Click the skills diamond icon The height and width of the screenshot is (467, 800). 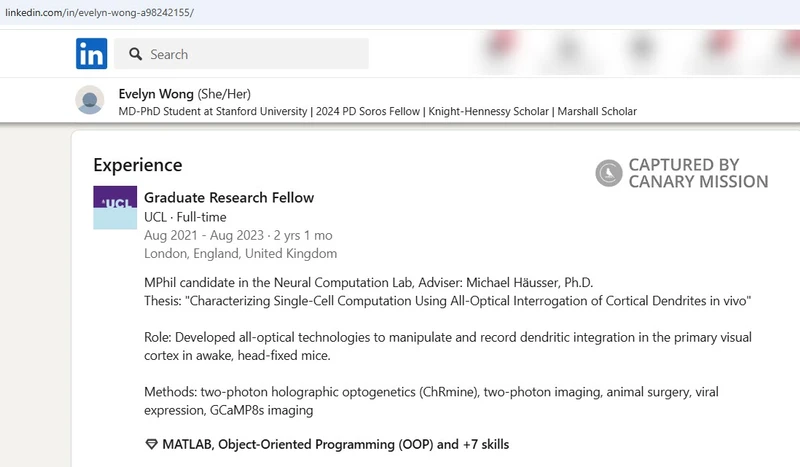click(151, 445)
